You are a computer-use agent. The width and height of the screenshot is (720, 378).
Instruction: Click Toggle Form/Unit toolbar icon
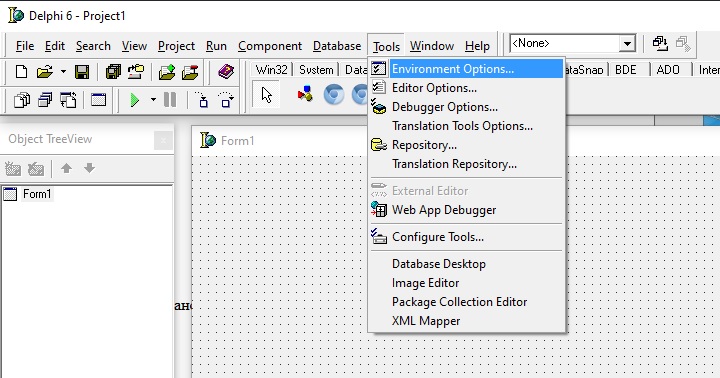[x=68, y=100]
